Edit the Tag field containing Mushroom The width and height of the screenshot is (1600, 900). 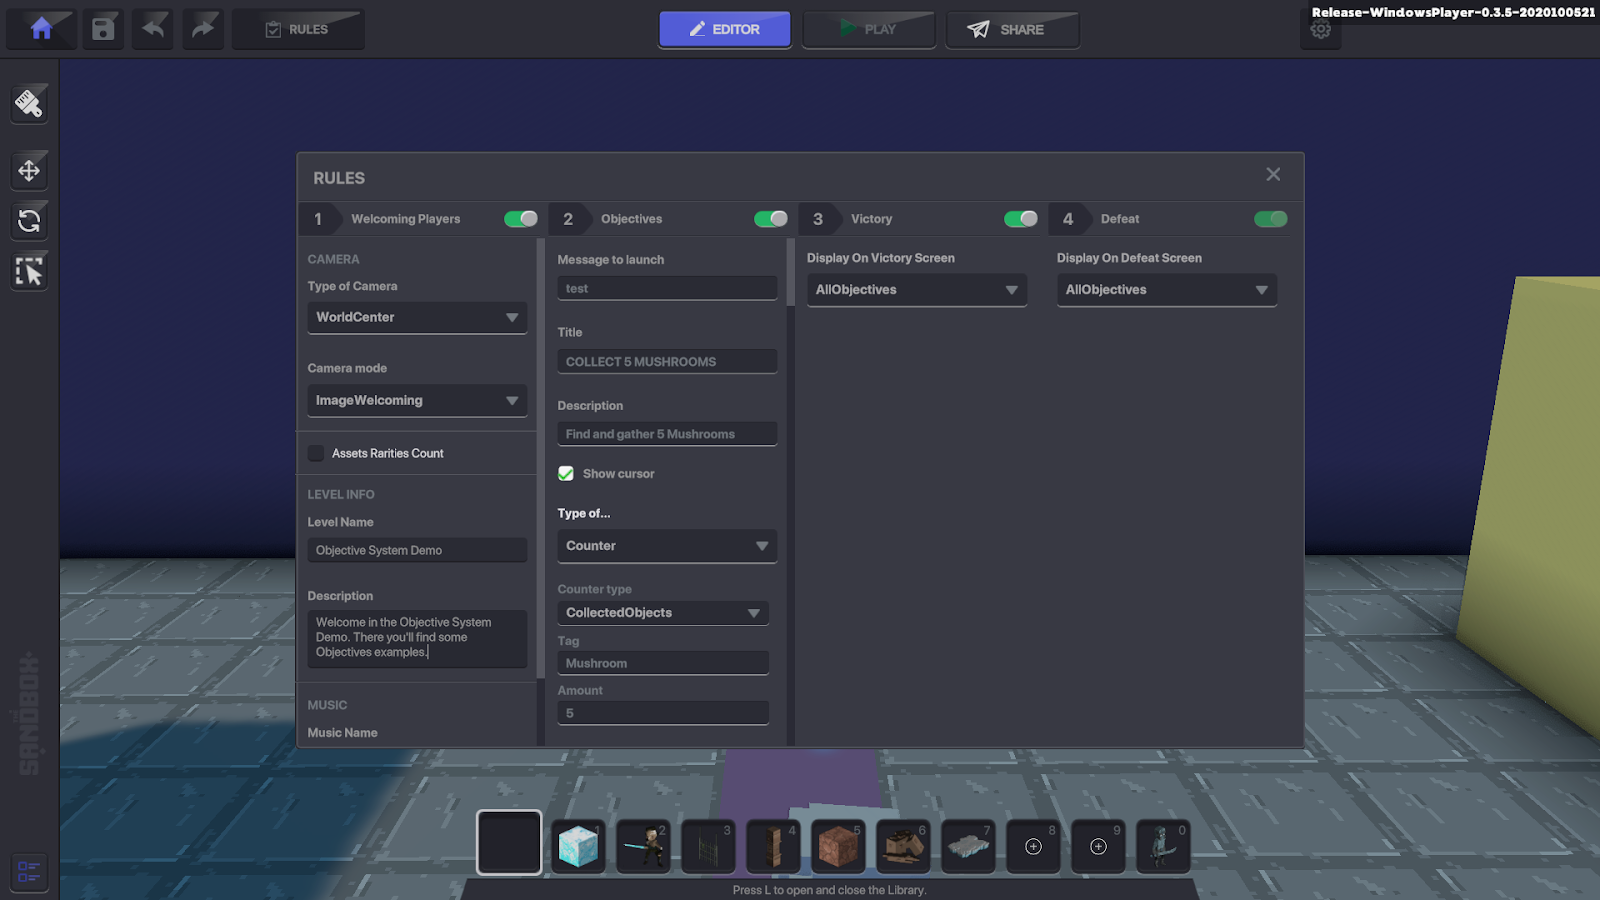point(663,663)
